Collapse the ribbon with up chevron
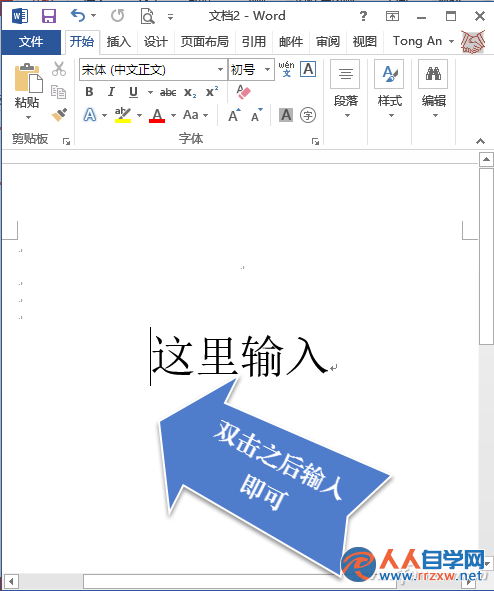494x591 pixels. [x=480, y=141]
